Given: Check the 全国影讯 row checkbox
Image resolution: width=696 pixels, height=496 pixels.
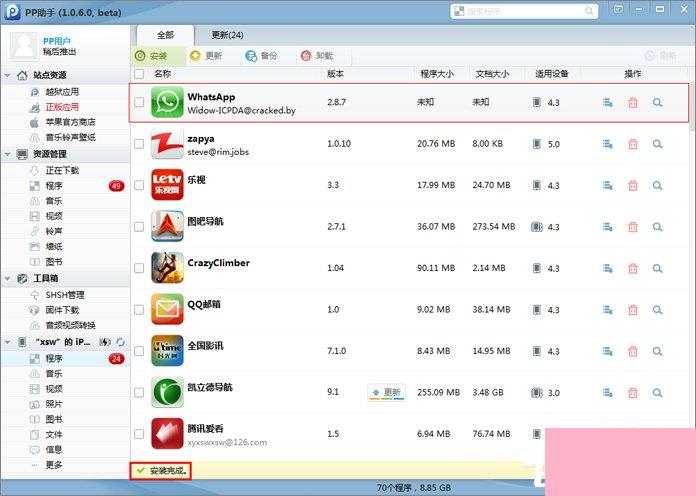Looking at the screenshot, I should 139,351.
